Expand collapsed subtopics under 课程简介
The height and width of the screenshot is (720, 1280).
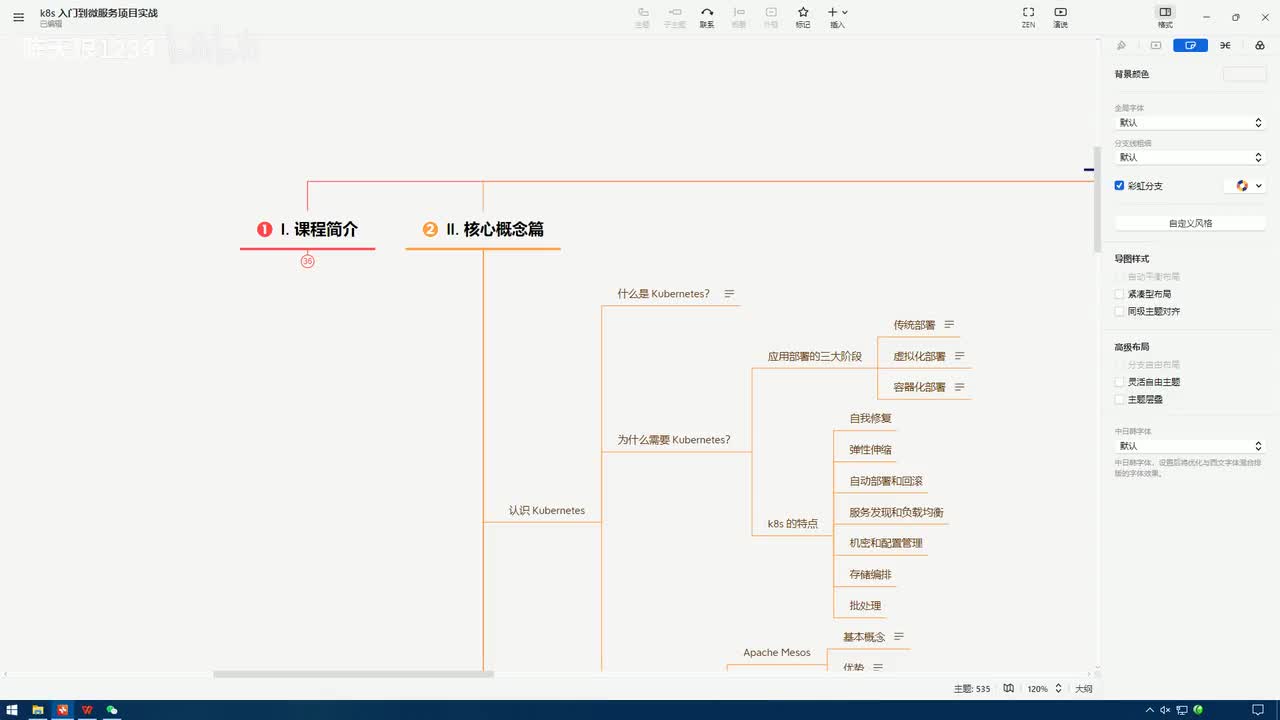307,261
